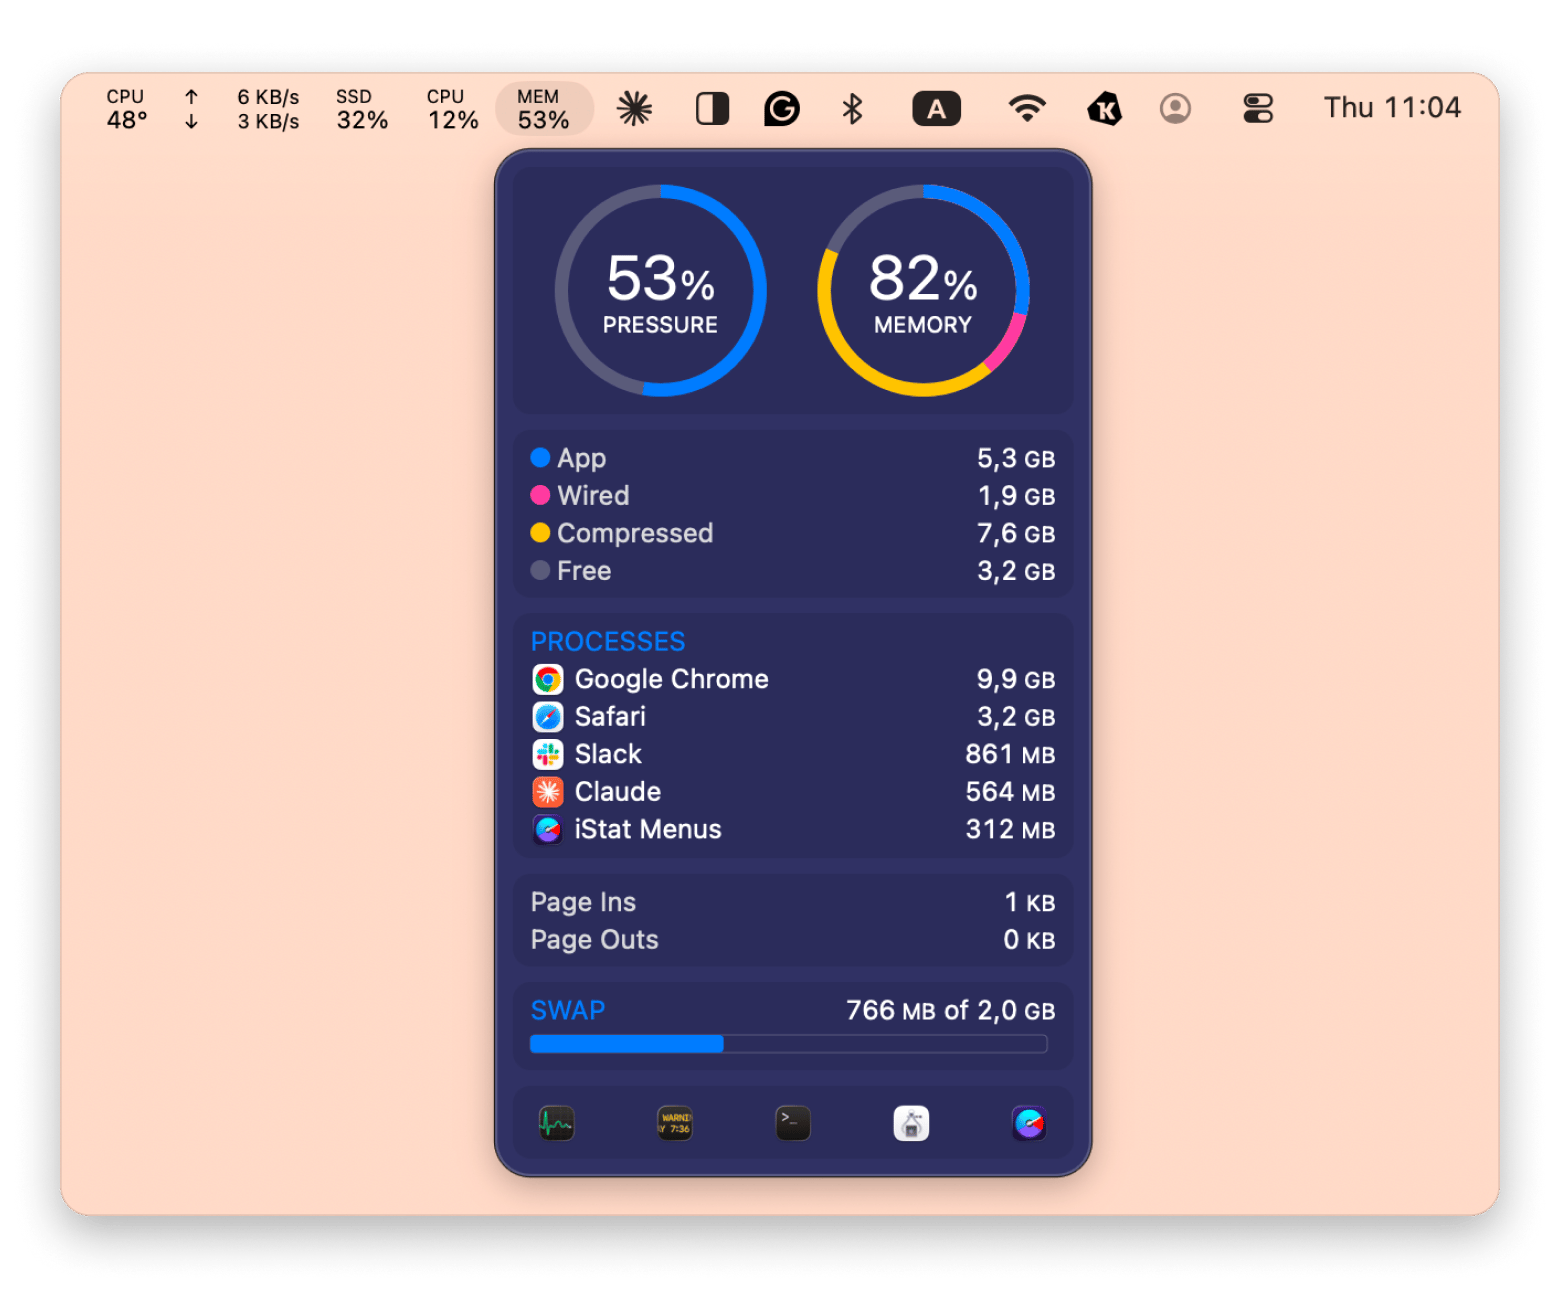Select the Google Chrome process name
The image size is (1560, 1296).
tap(672, 679)
